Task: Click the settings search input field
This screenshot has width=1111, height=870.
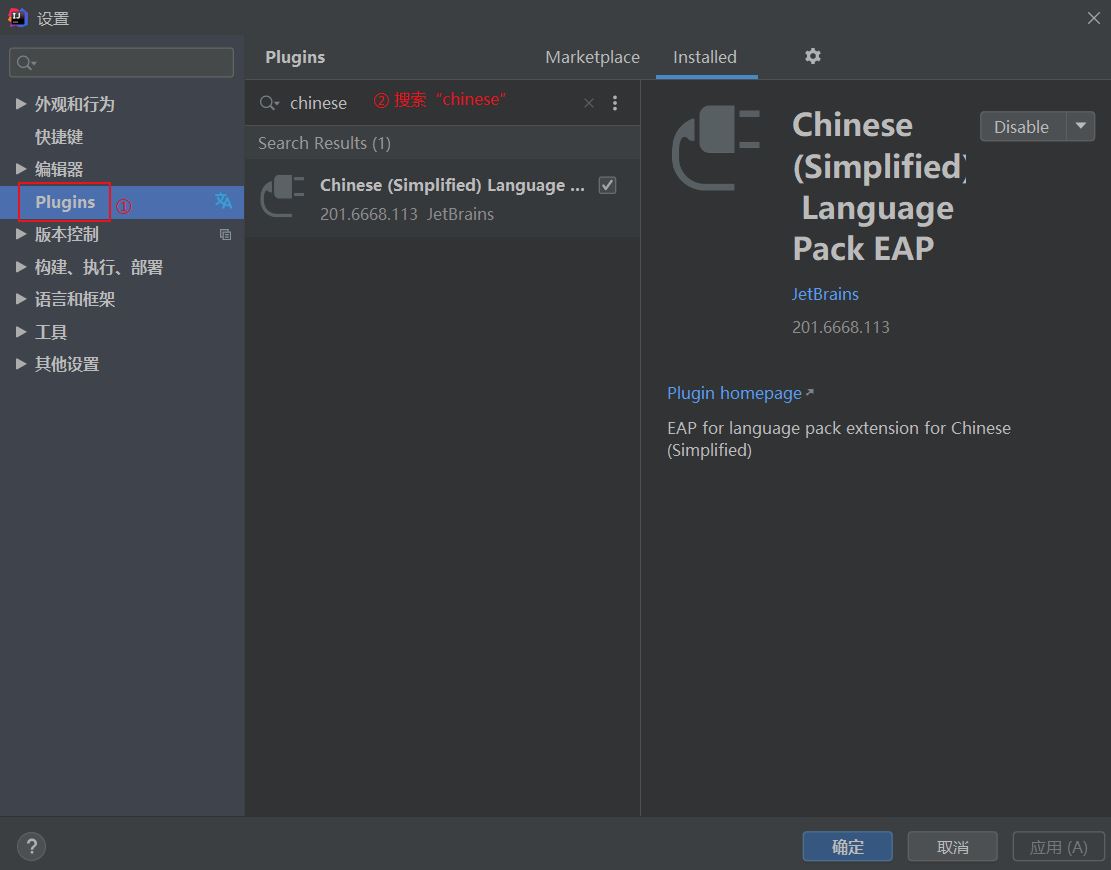Action: (122, 63)
